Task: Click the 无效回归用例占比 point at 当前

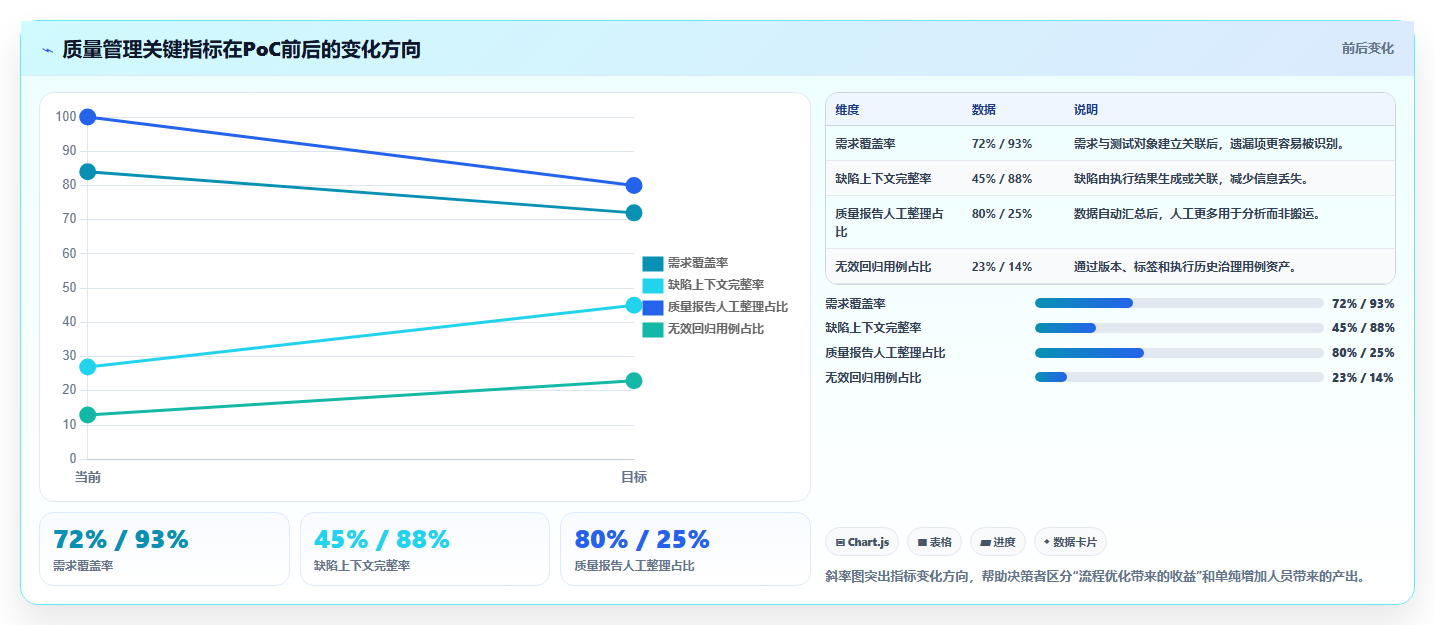Action: coord(88,415)
